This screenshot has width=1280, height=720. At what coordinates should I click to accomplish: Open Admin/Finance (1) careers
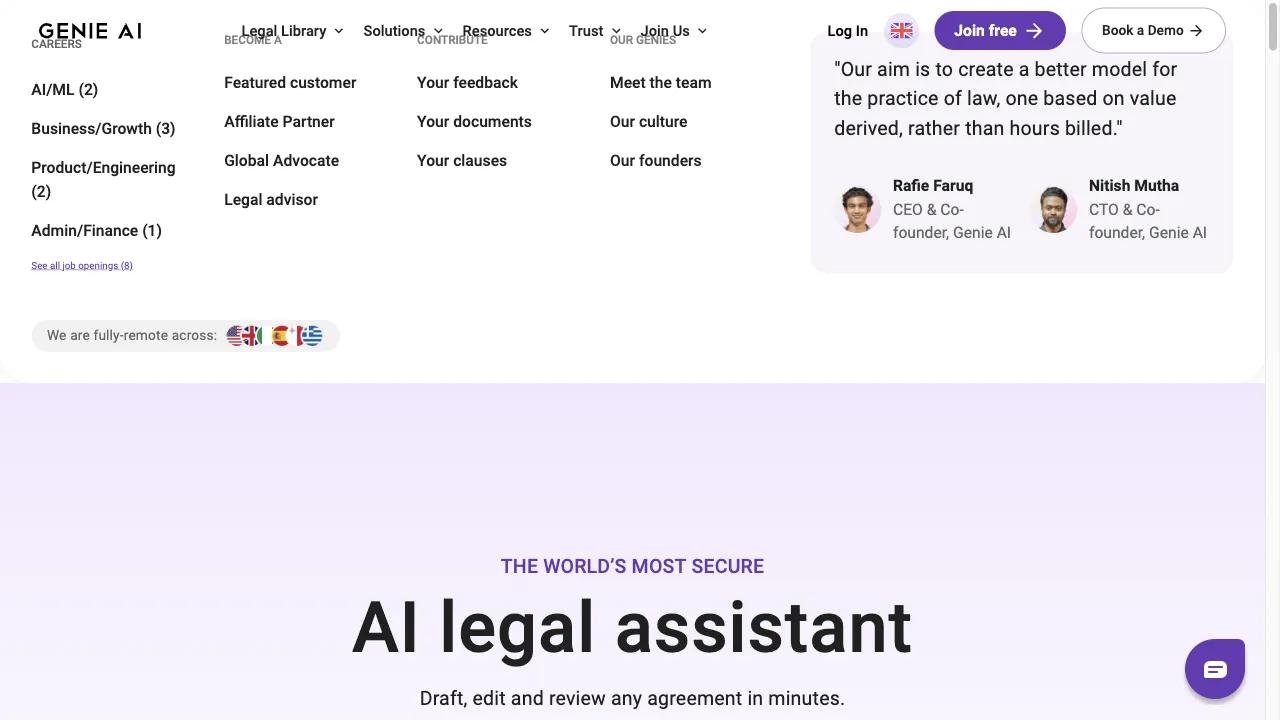coord(96,231)
